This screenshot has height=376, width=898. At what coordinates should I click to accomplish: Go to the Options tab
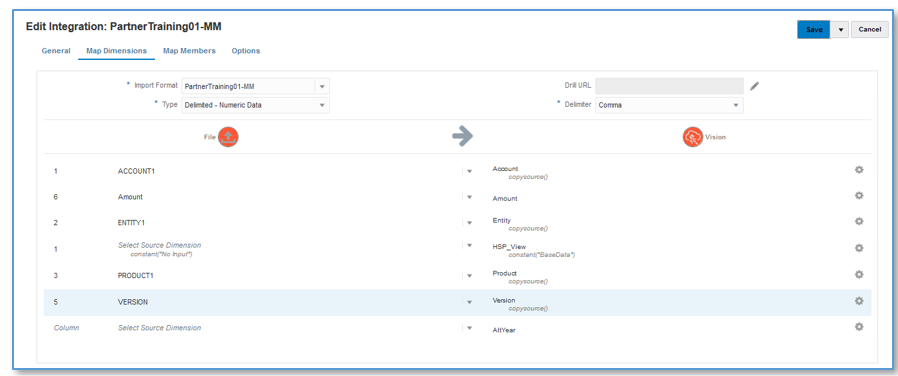pos(246,51)
